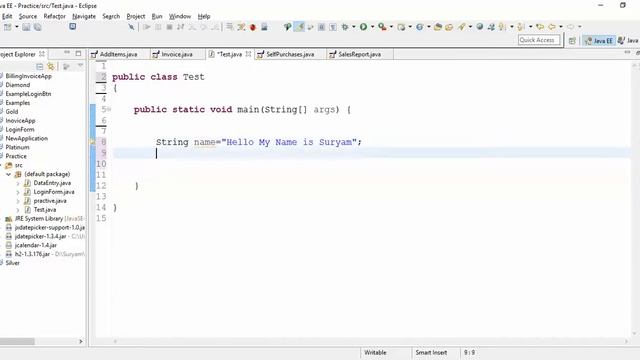This screenshot has width=640, height=360.
Task: Minimize the Project Explorer view
Action: pos(67,53)
